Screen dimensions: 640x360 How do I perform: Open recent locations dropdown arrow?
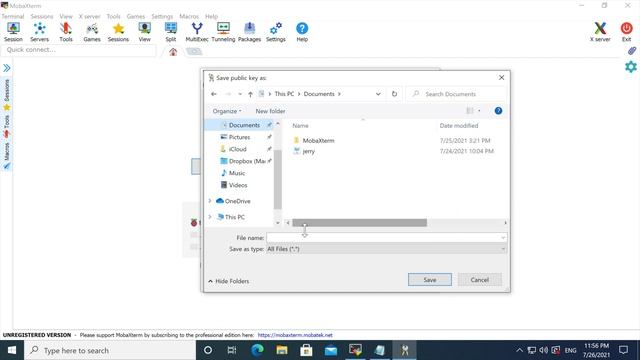240,94
